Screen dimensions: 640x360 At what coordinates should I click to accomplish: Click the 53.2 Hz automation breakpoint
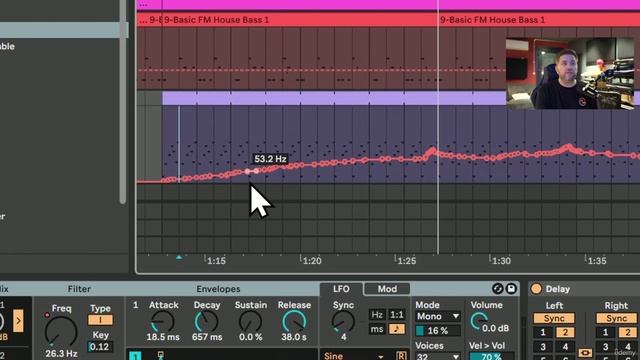pyautogui.click(x=247, y=171)
